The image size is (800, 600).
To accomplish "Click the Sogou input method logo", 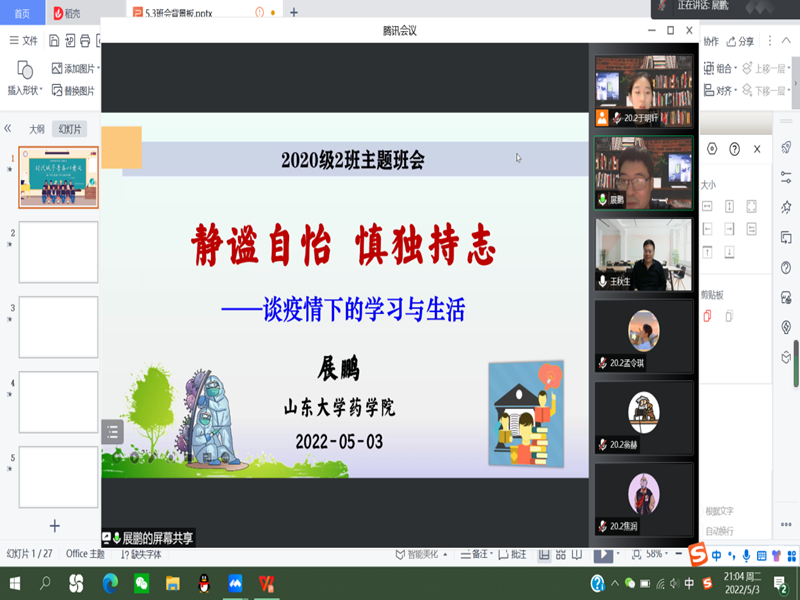I will point(697,555).
